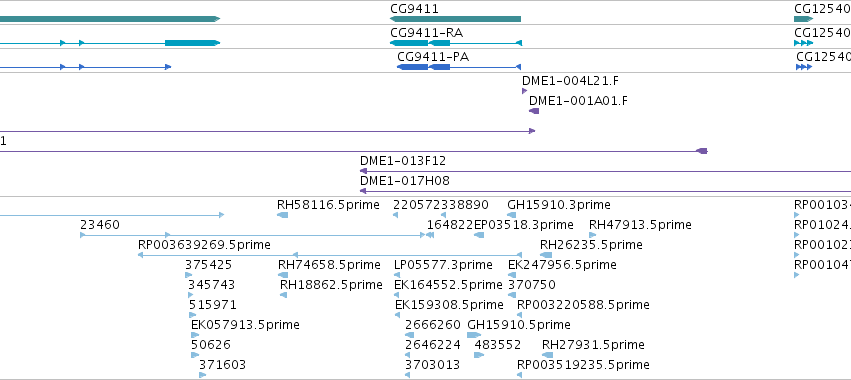Select the RH58116.5prime EST label
Viewport: 851px width, 380px height.
click(328, 205)
